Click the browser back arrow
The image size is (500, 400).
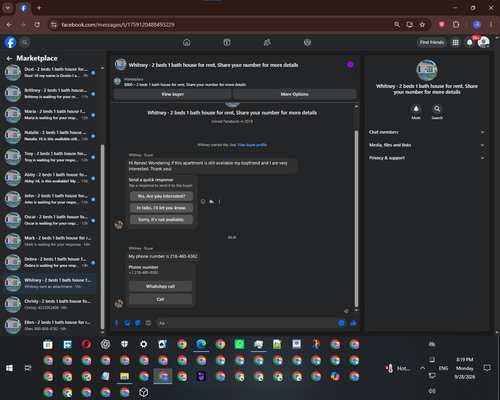[x=9, y=25]
